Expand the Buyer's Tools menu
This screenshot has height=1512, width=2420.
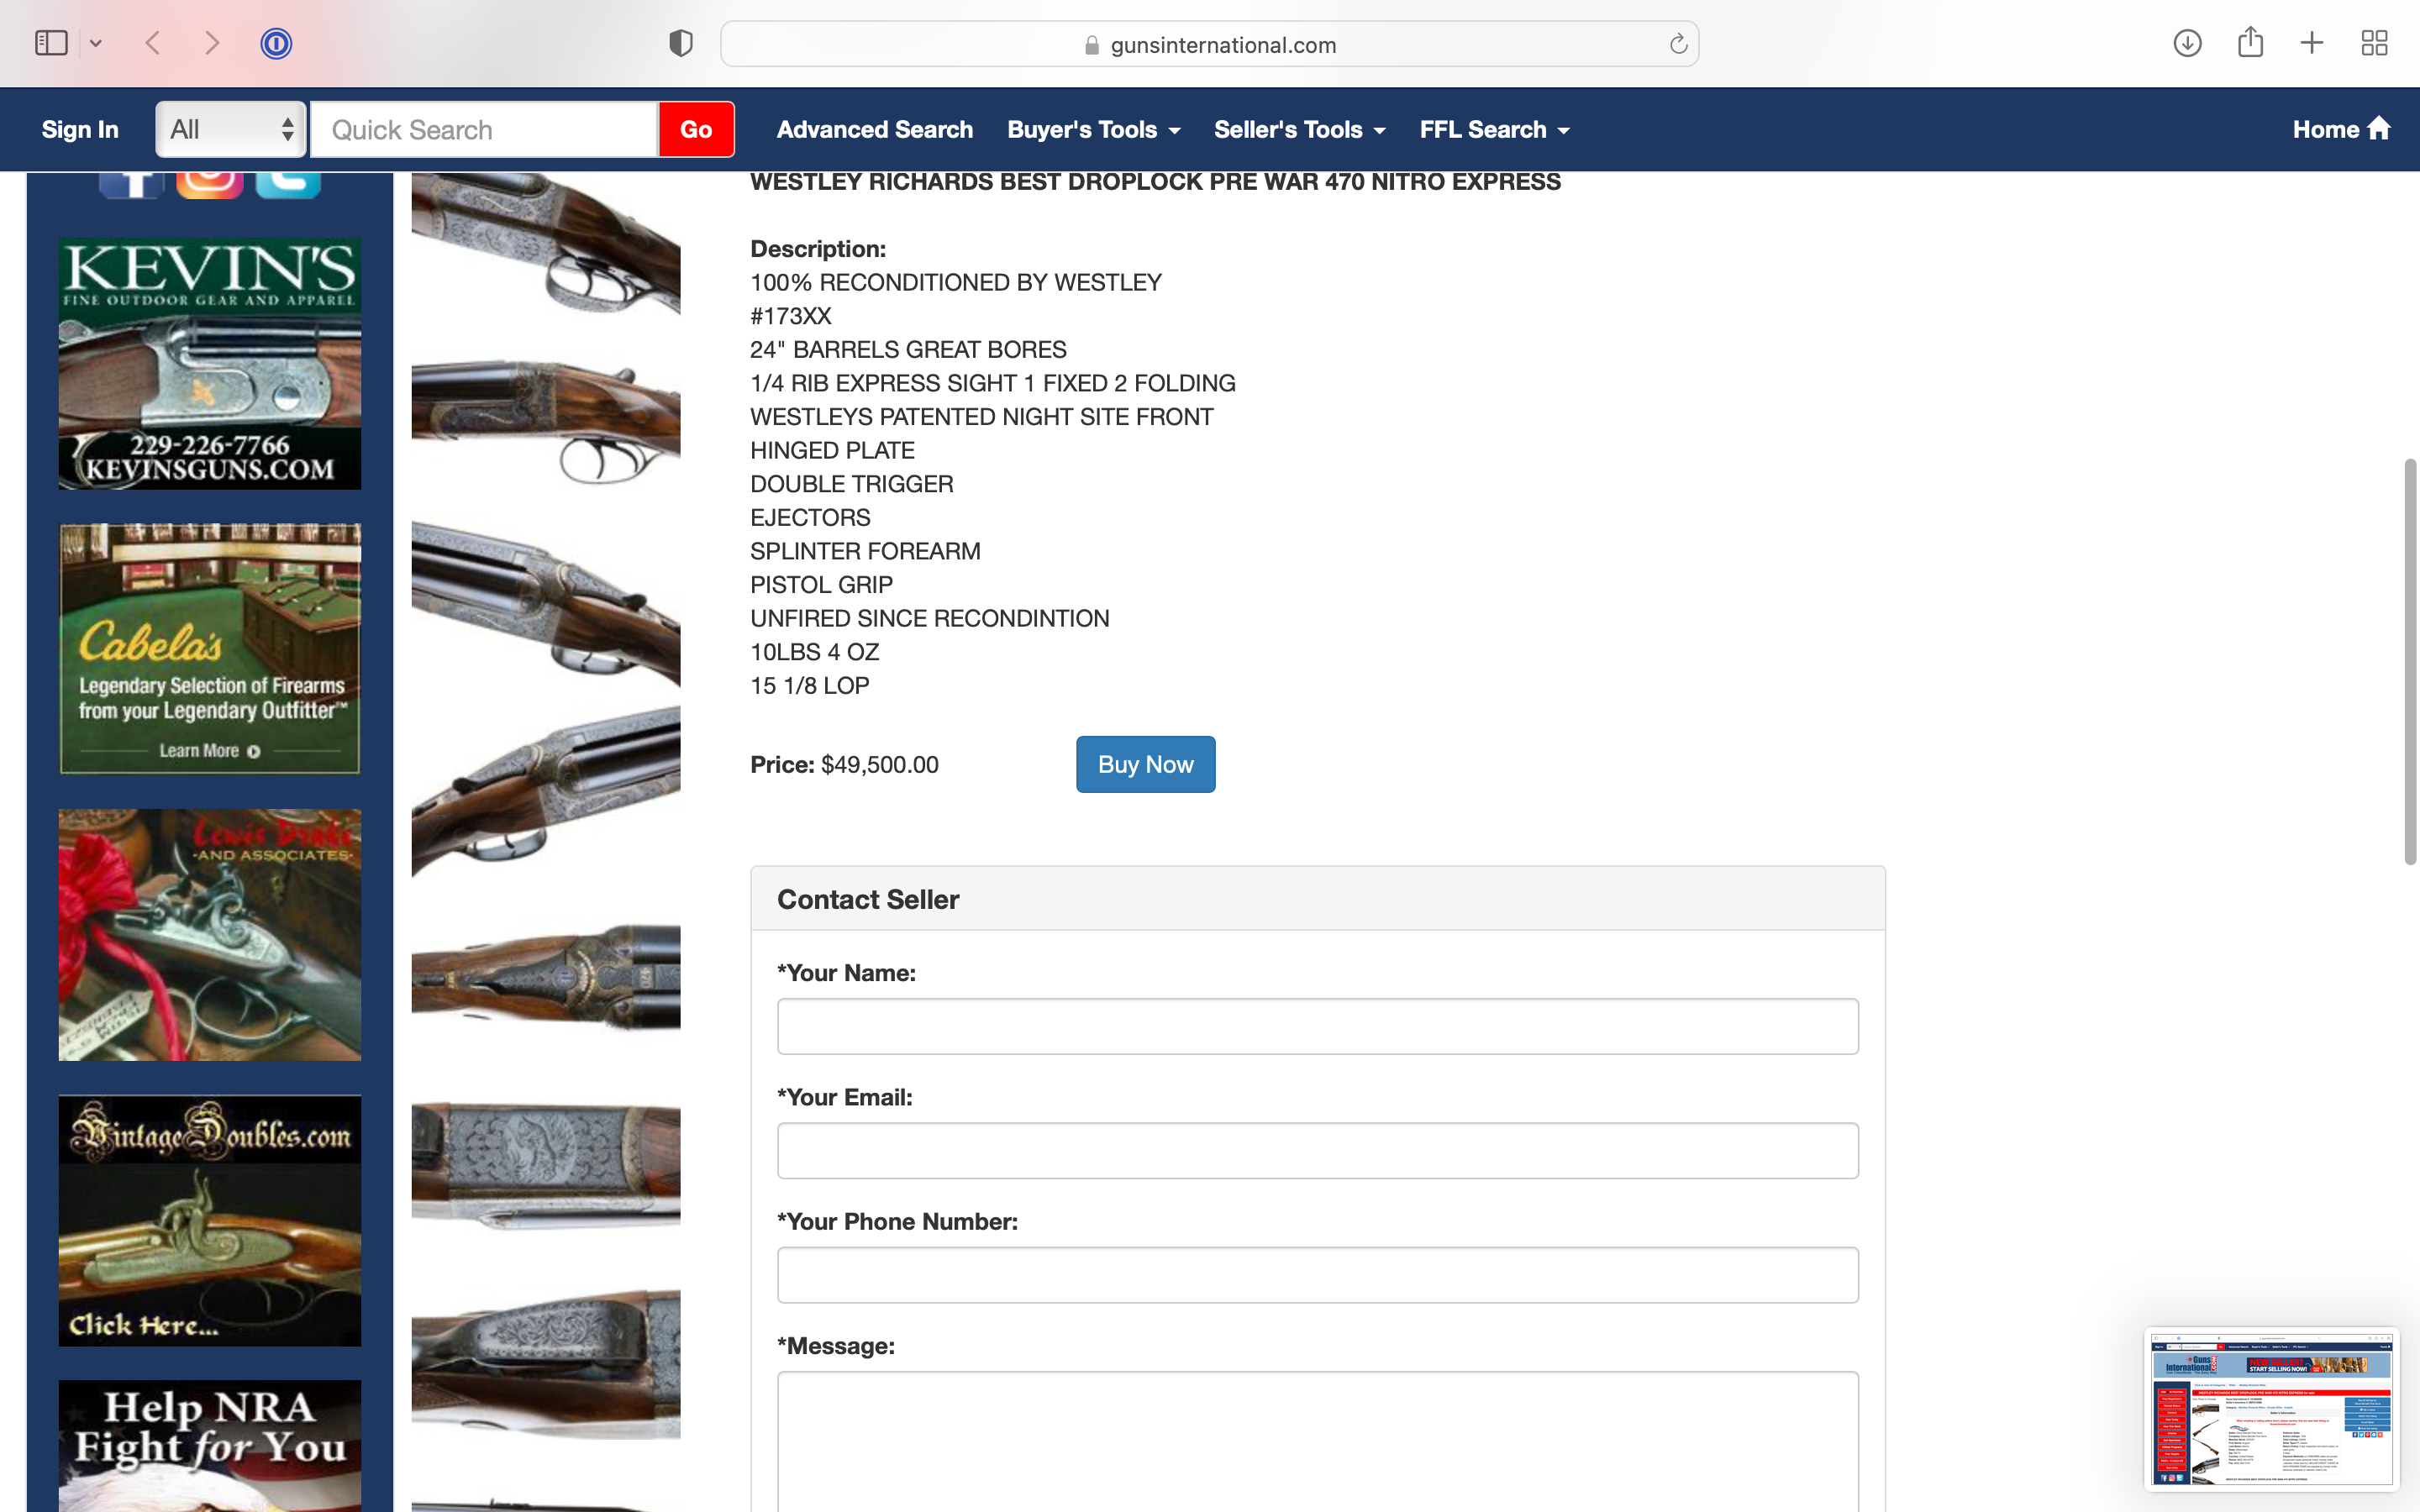click(1094, 129)
